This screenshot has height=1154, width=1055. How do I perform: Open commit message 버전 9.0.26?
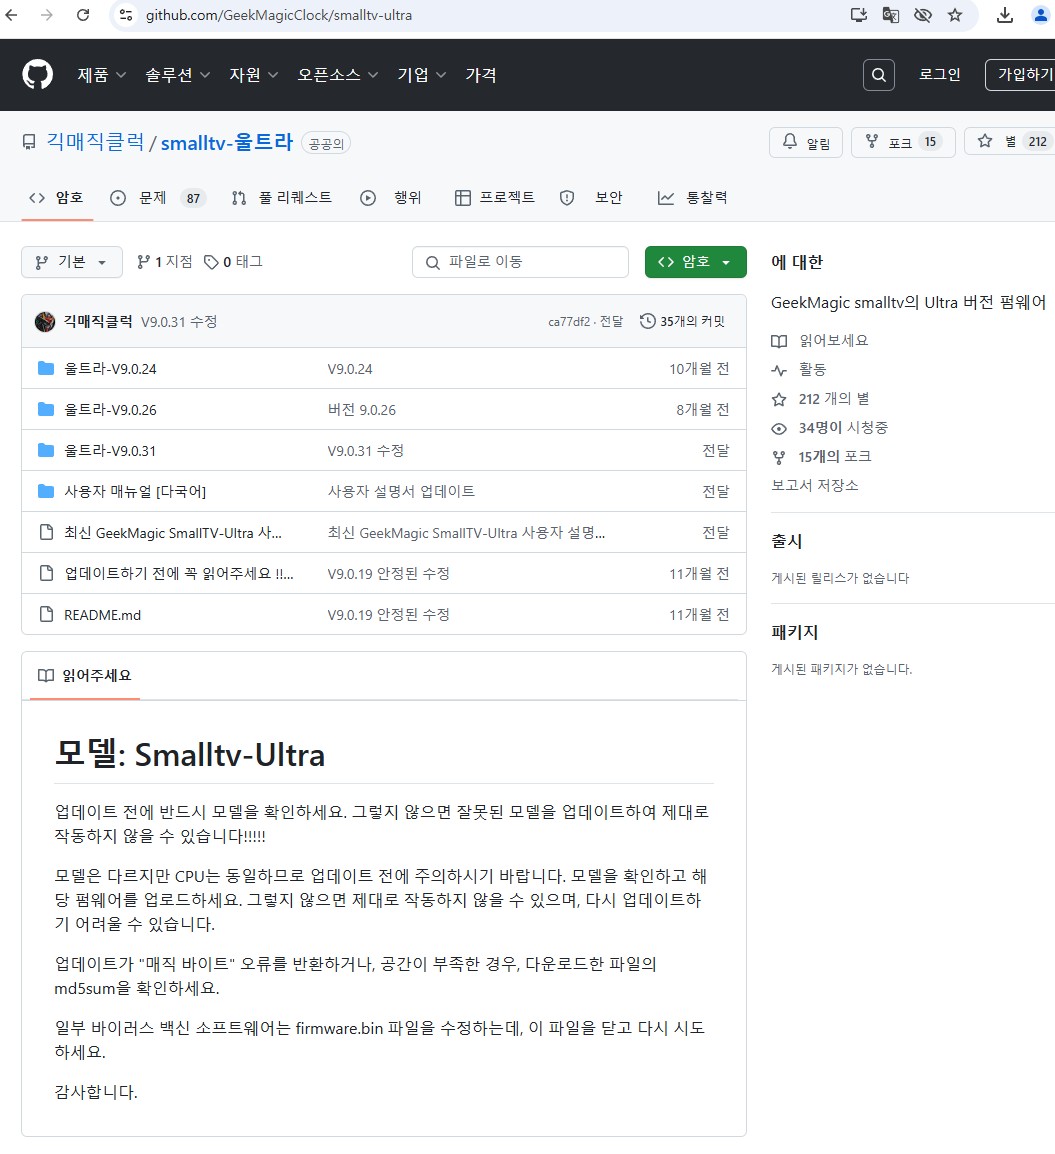361,410
